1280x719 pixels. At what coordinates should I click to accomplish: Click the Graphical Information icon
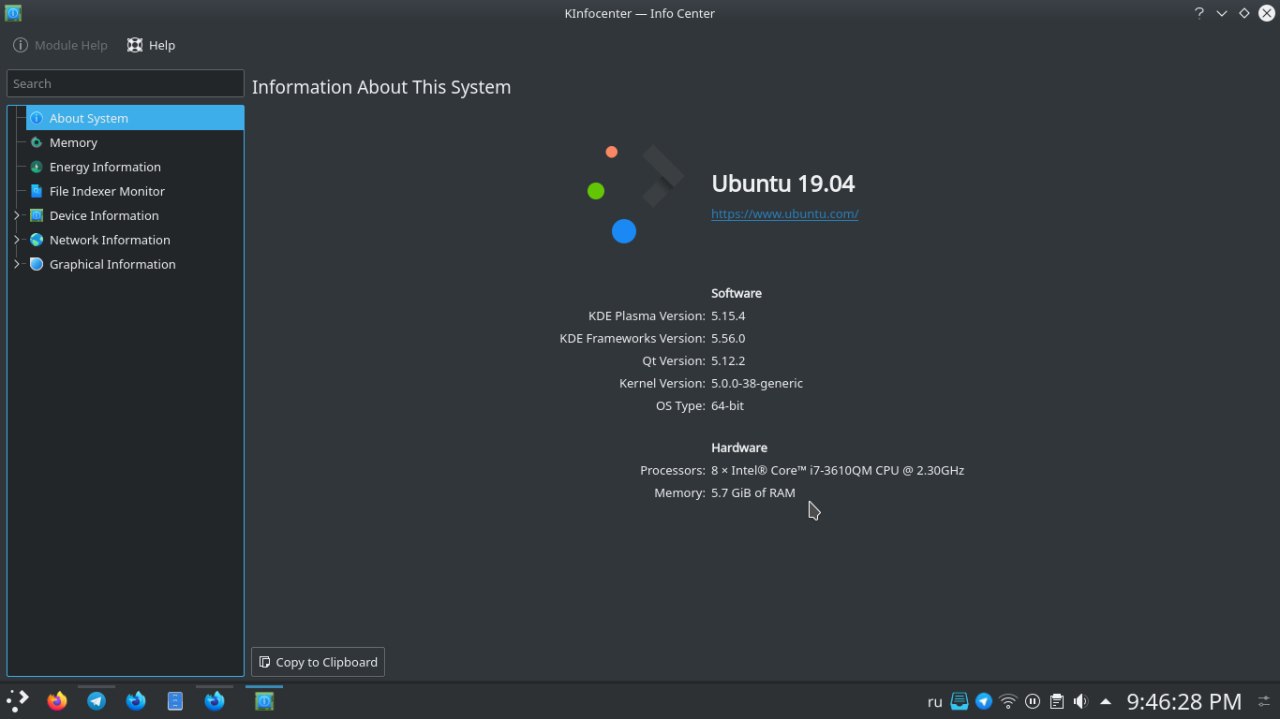(x=37, y=264)
